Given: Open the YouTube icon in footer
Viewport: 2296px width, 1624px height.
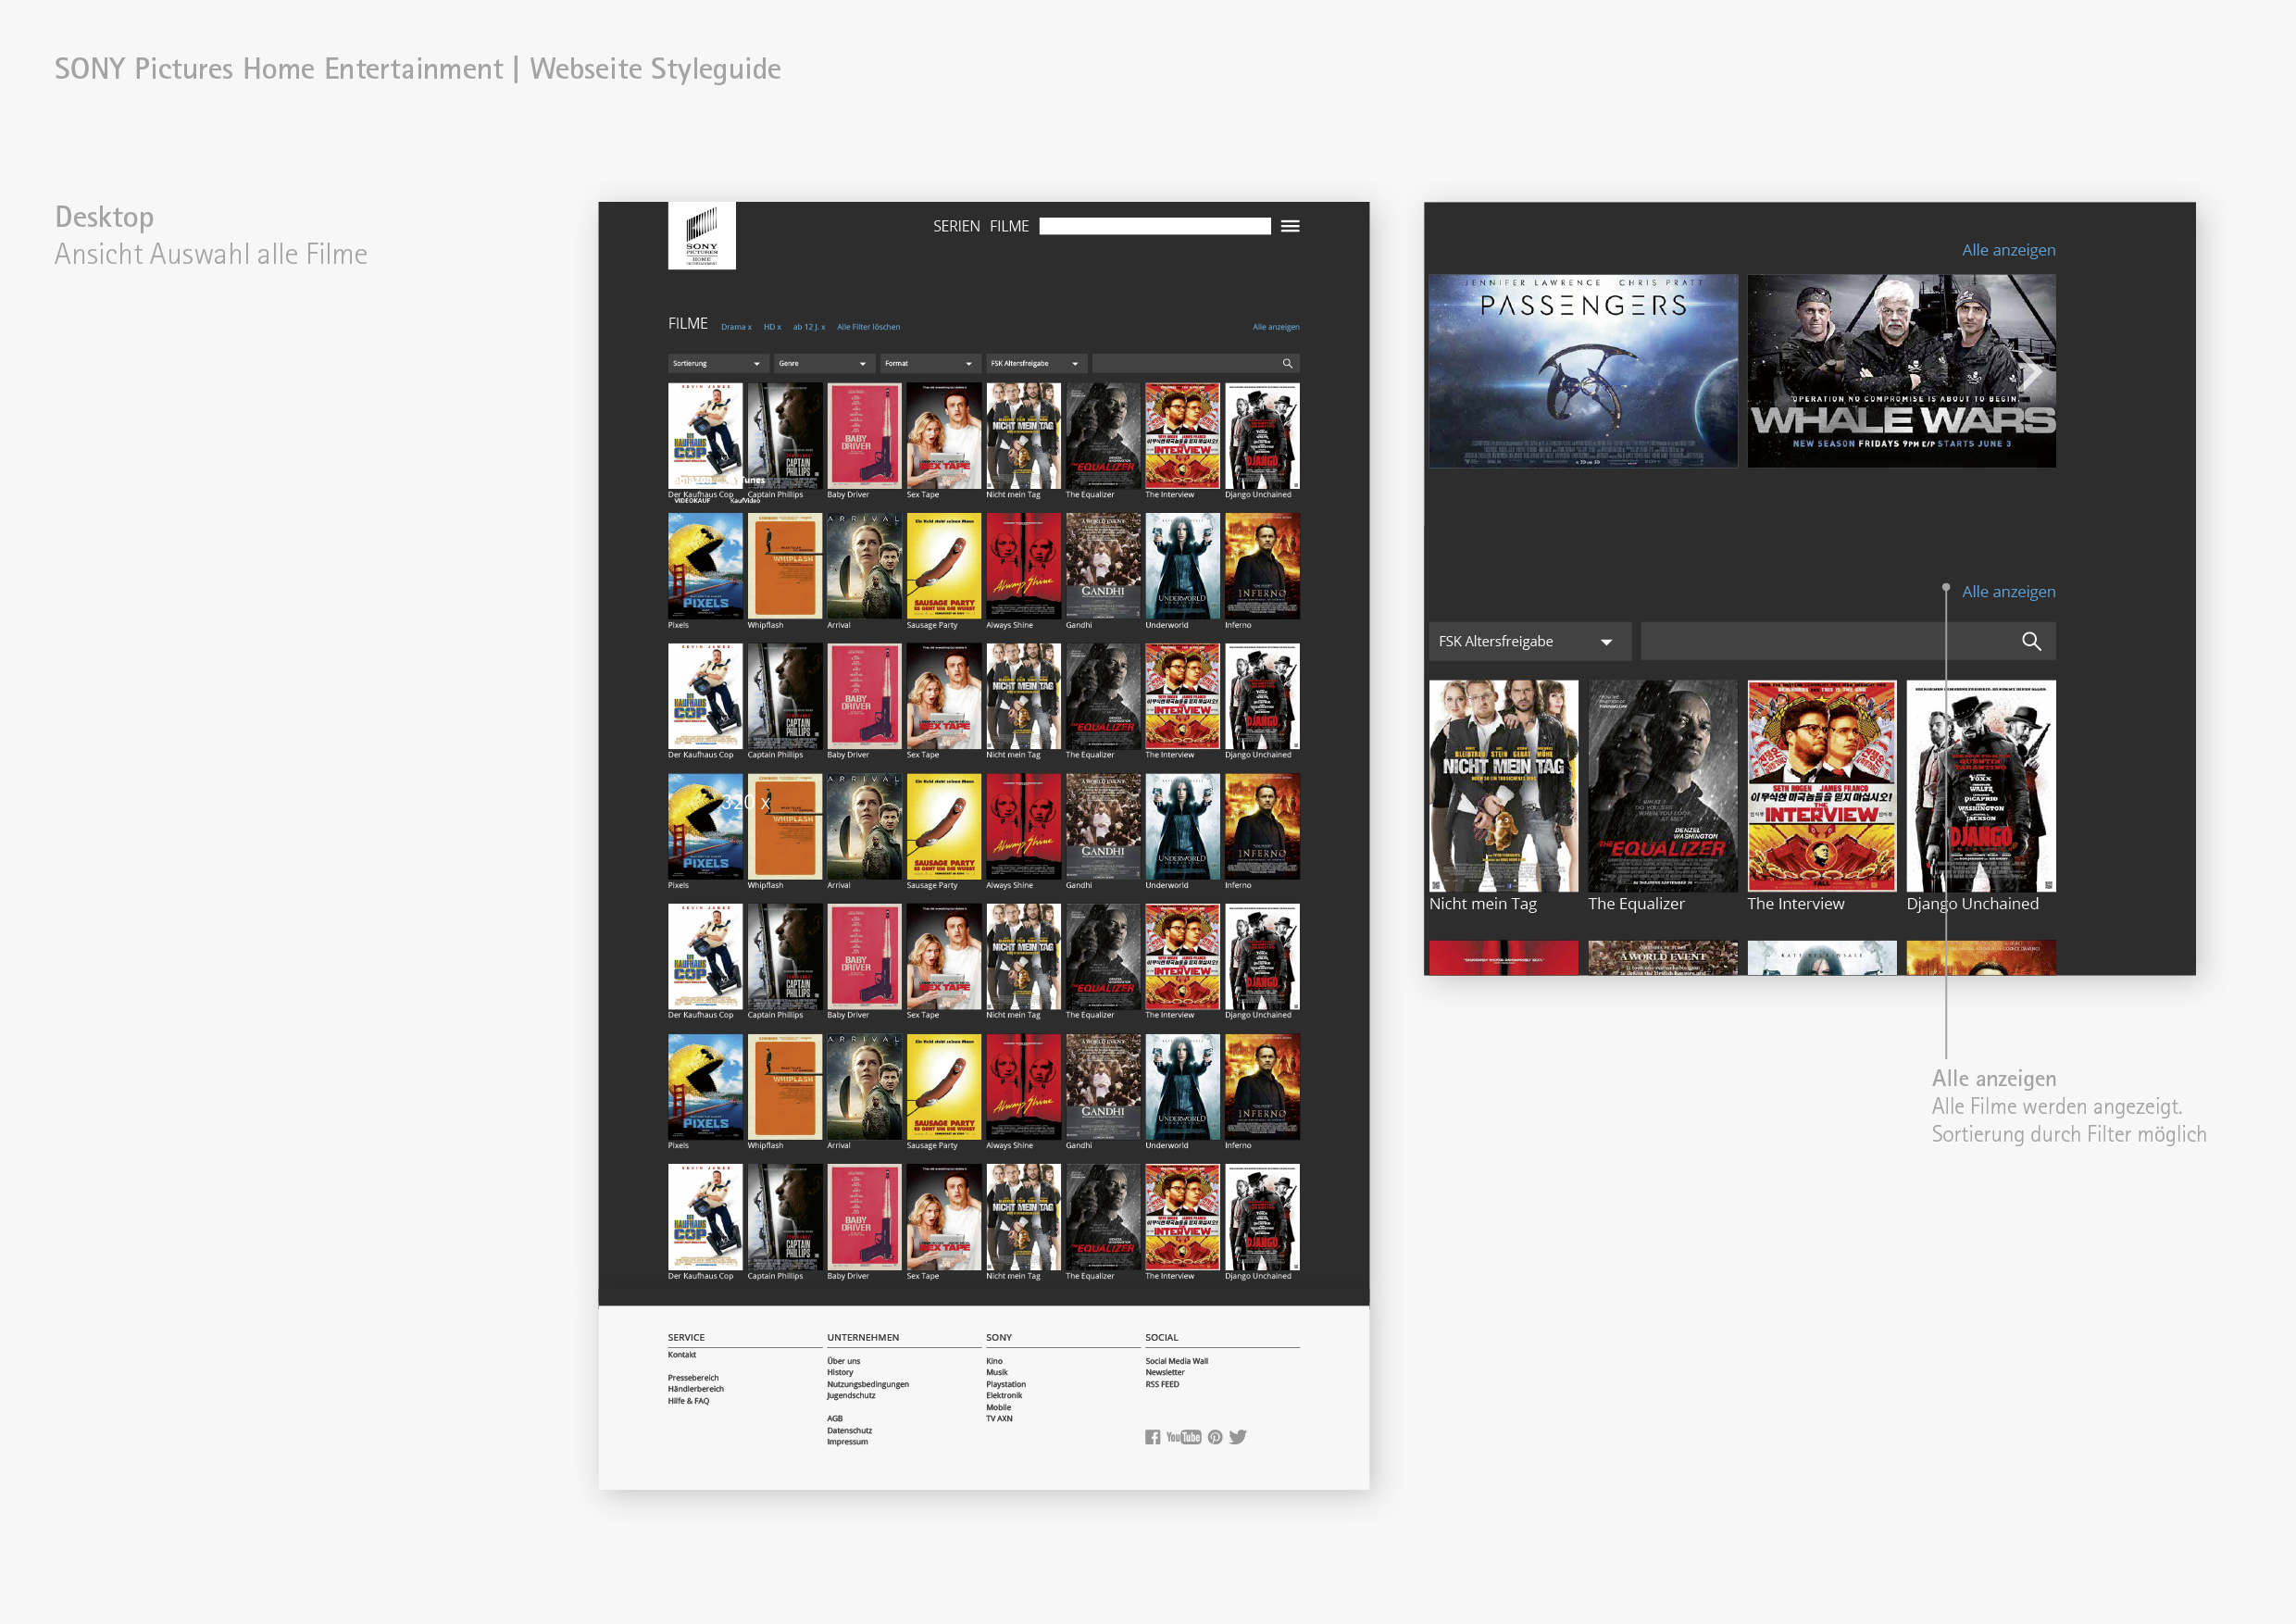Looking at the screenshot, I should pyautogui.click(x=1183, y=1437).
